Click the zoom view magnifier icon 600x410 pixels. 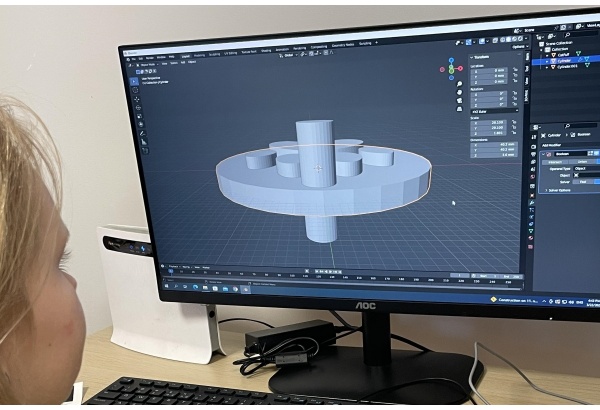pyautogui.click(x=459, y=84)
